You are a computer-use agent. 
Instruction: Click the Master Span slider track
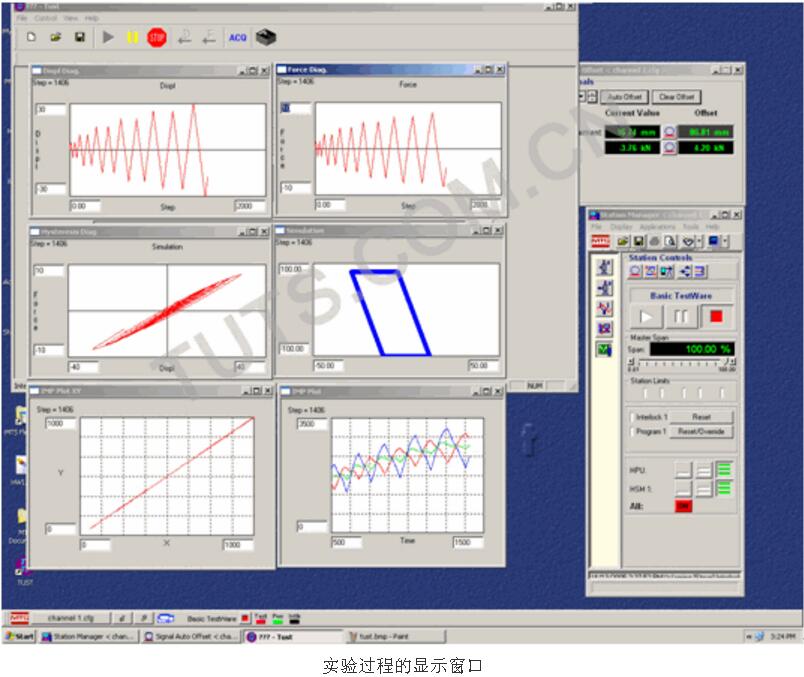(x=682, y=361)
